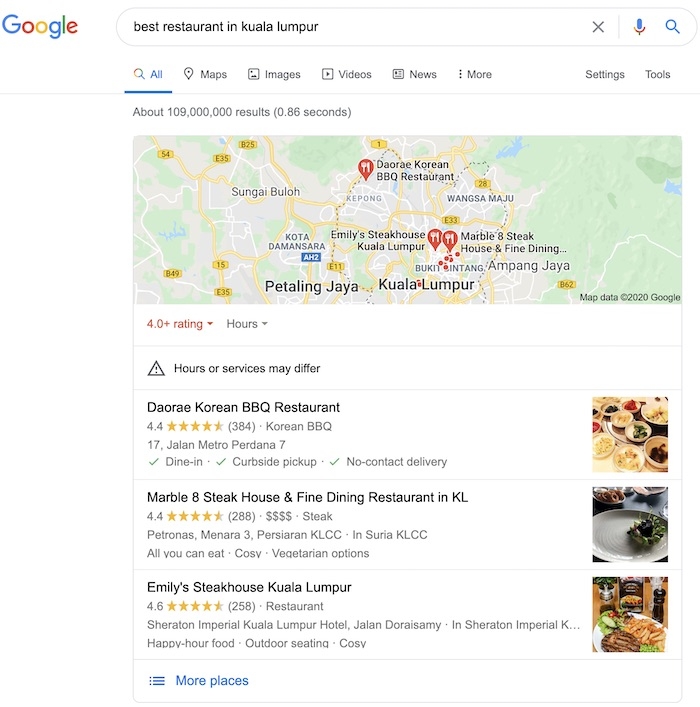Switch to the Images tab

[x=274, y=74]
